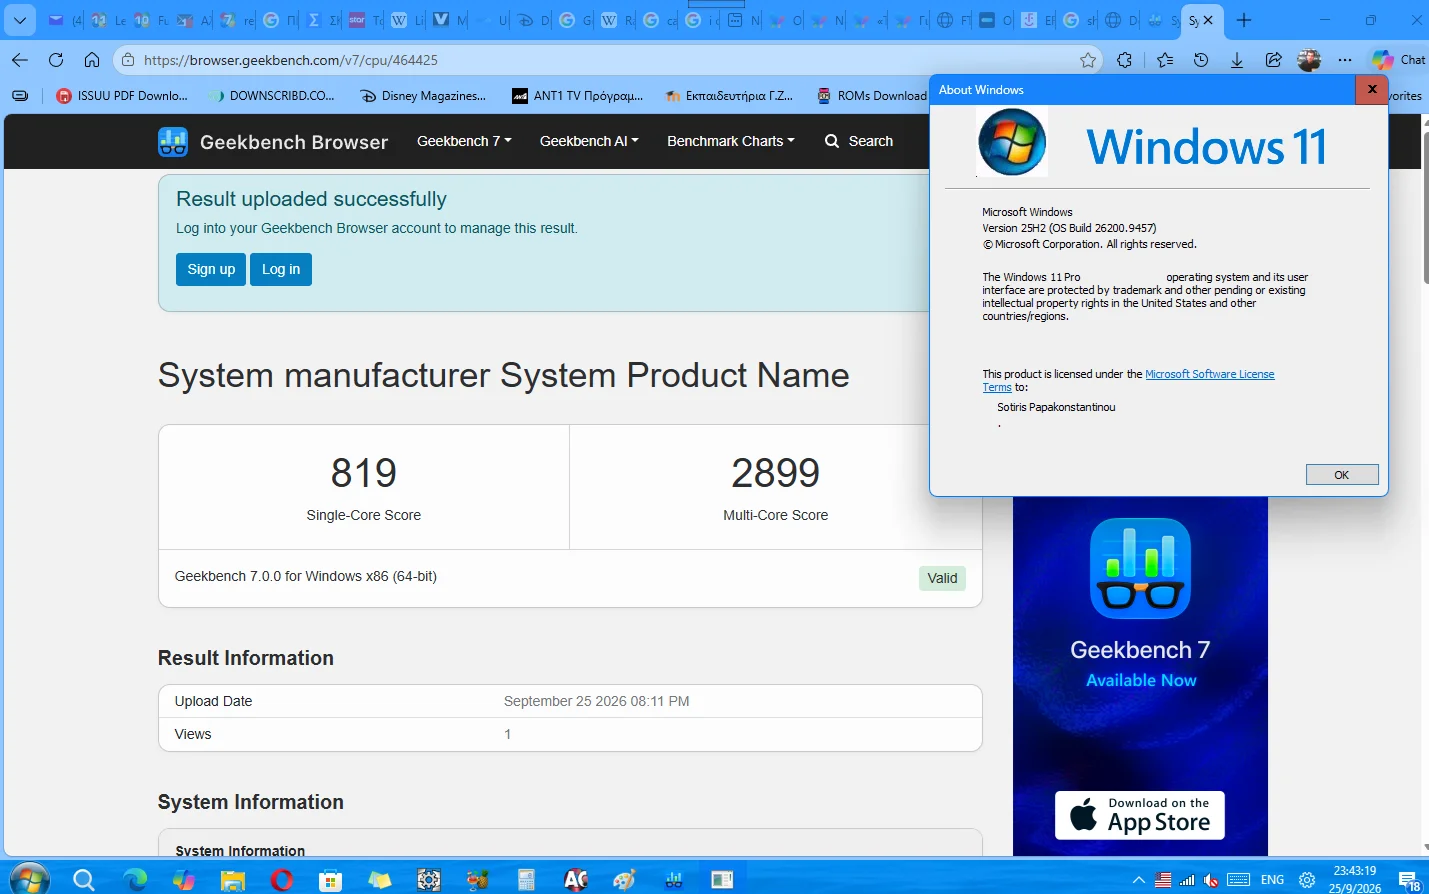This screenshot has width=1429, height=894.
Task: Open the browser extensions puzzle icon
Action: pyautogui.click(x=1125, y=60)
